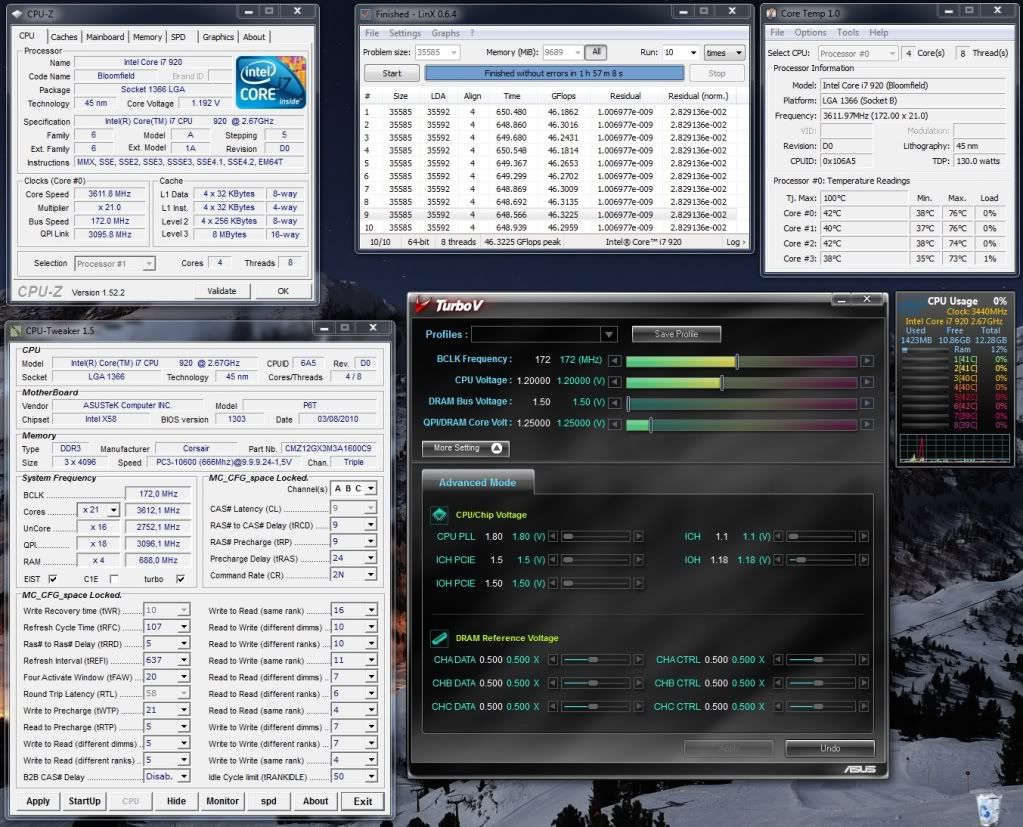
Task: Click spd button in CPU-Tweaker
Action: pos(269,801)
